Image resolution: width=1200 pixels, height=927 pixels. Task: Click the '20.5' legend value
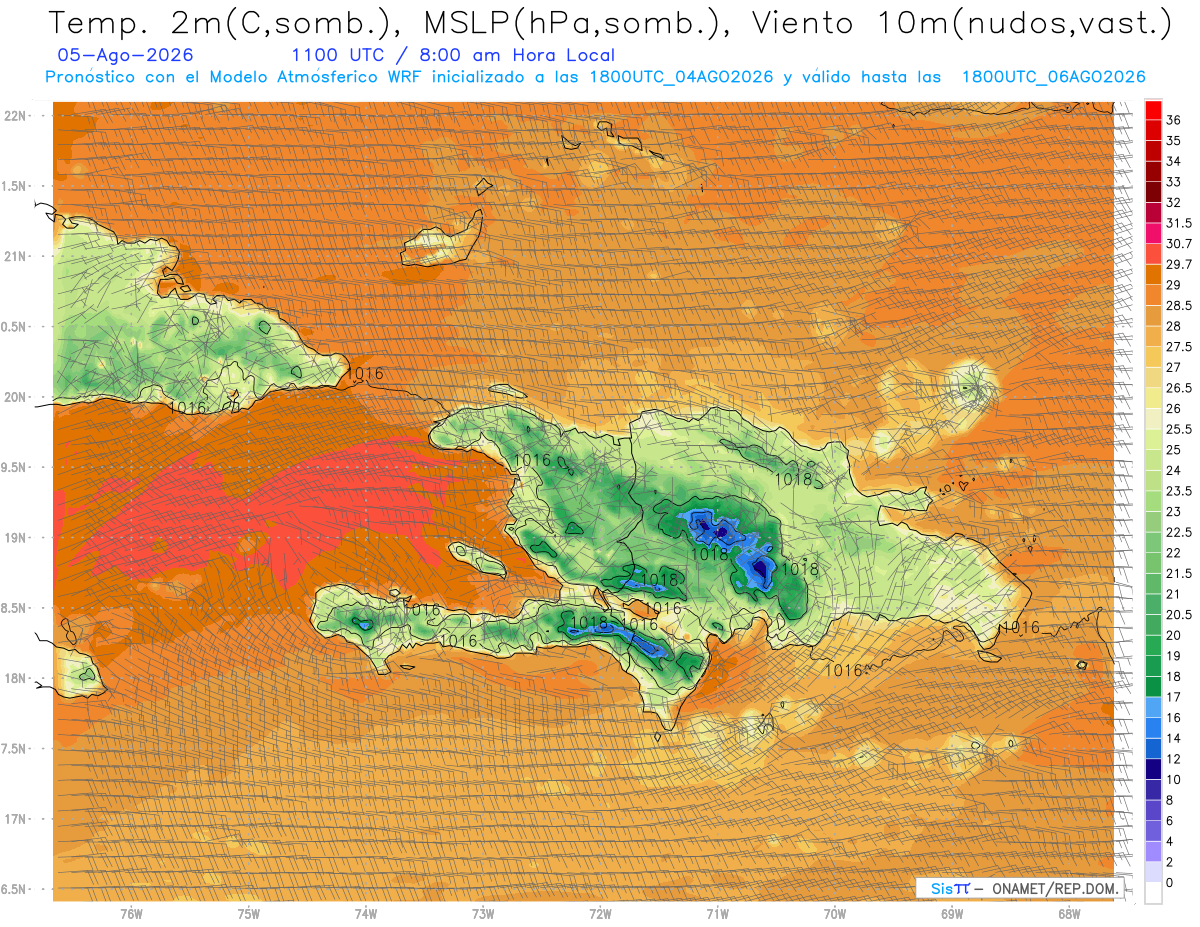coord(1179,614)
